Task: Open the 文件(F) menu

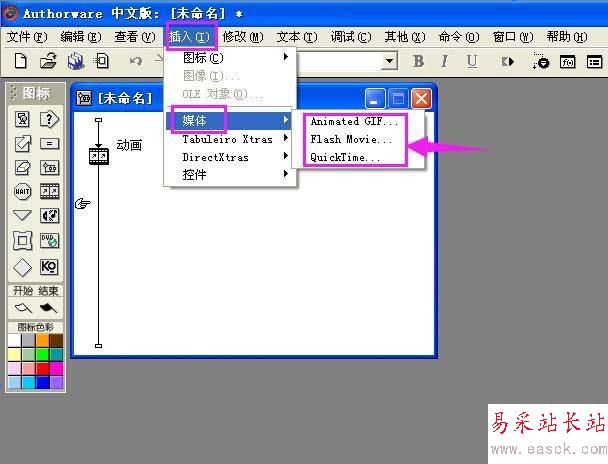Action: [27, 37]
